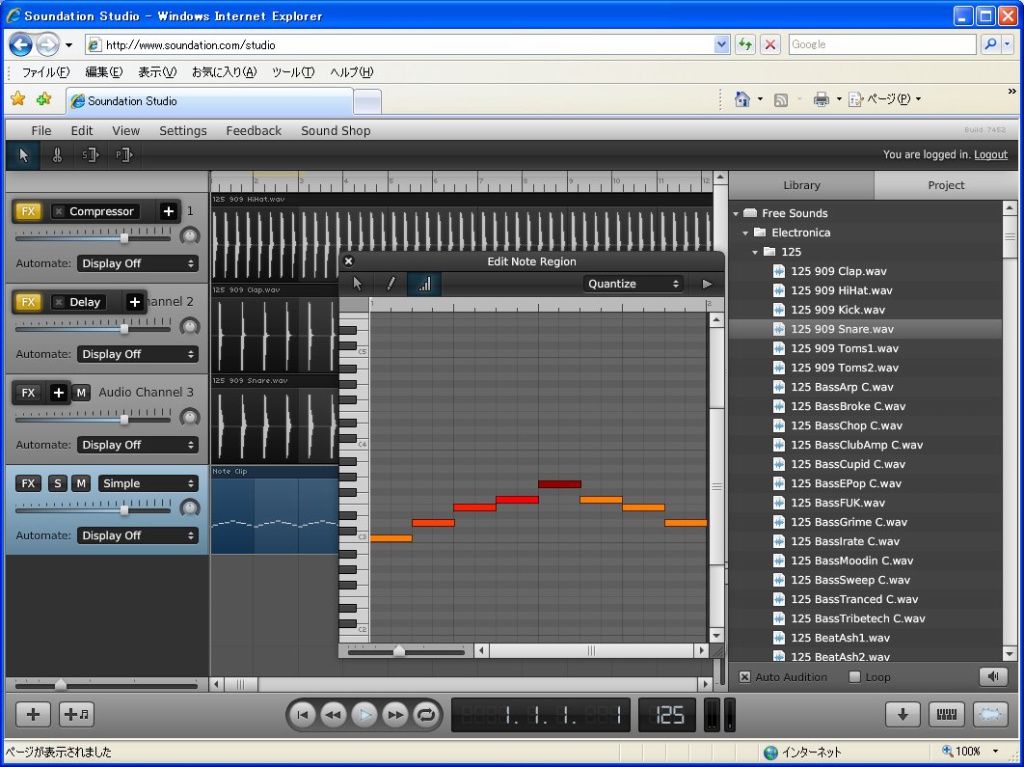
Task: Mute the Simple instrument channel
Action: (x=81, y=483)
